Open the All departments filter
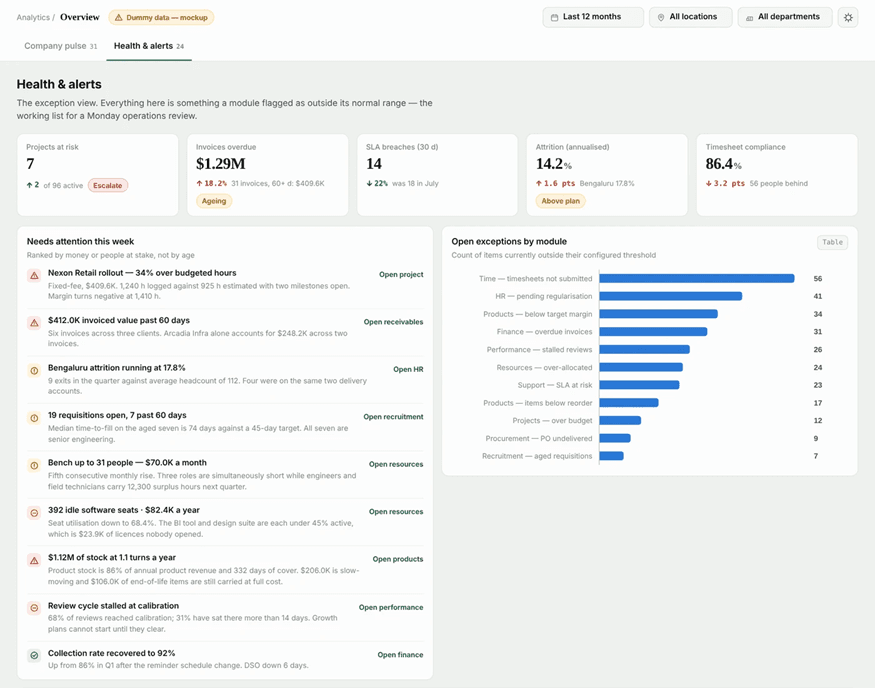The image size is (875, 688). (x=785, y=17)
